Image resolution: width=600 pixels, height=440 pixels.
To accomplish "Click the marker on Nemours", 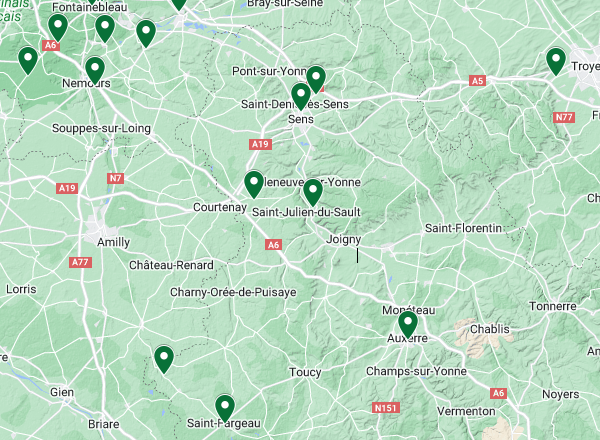I will (x=95, y=70).
